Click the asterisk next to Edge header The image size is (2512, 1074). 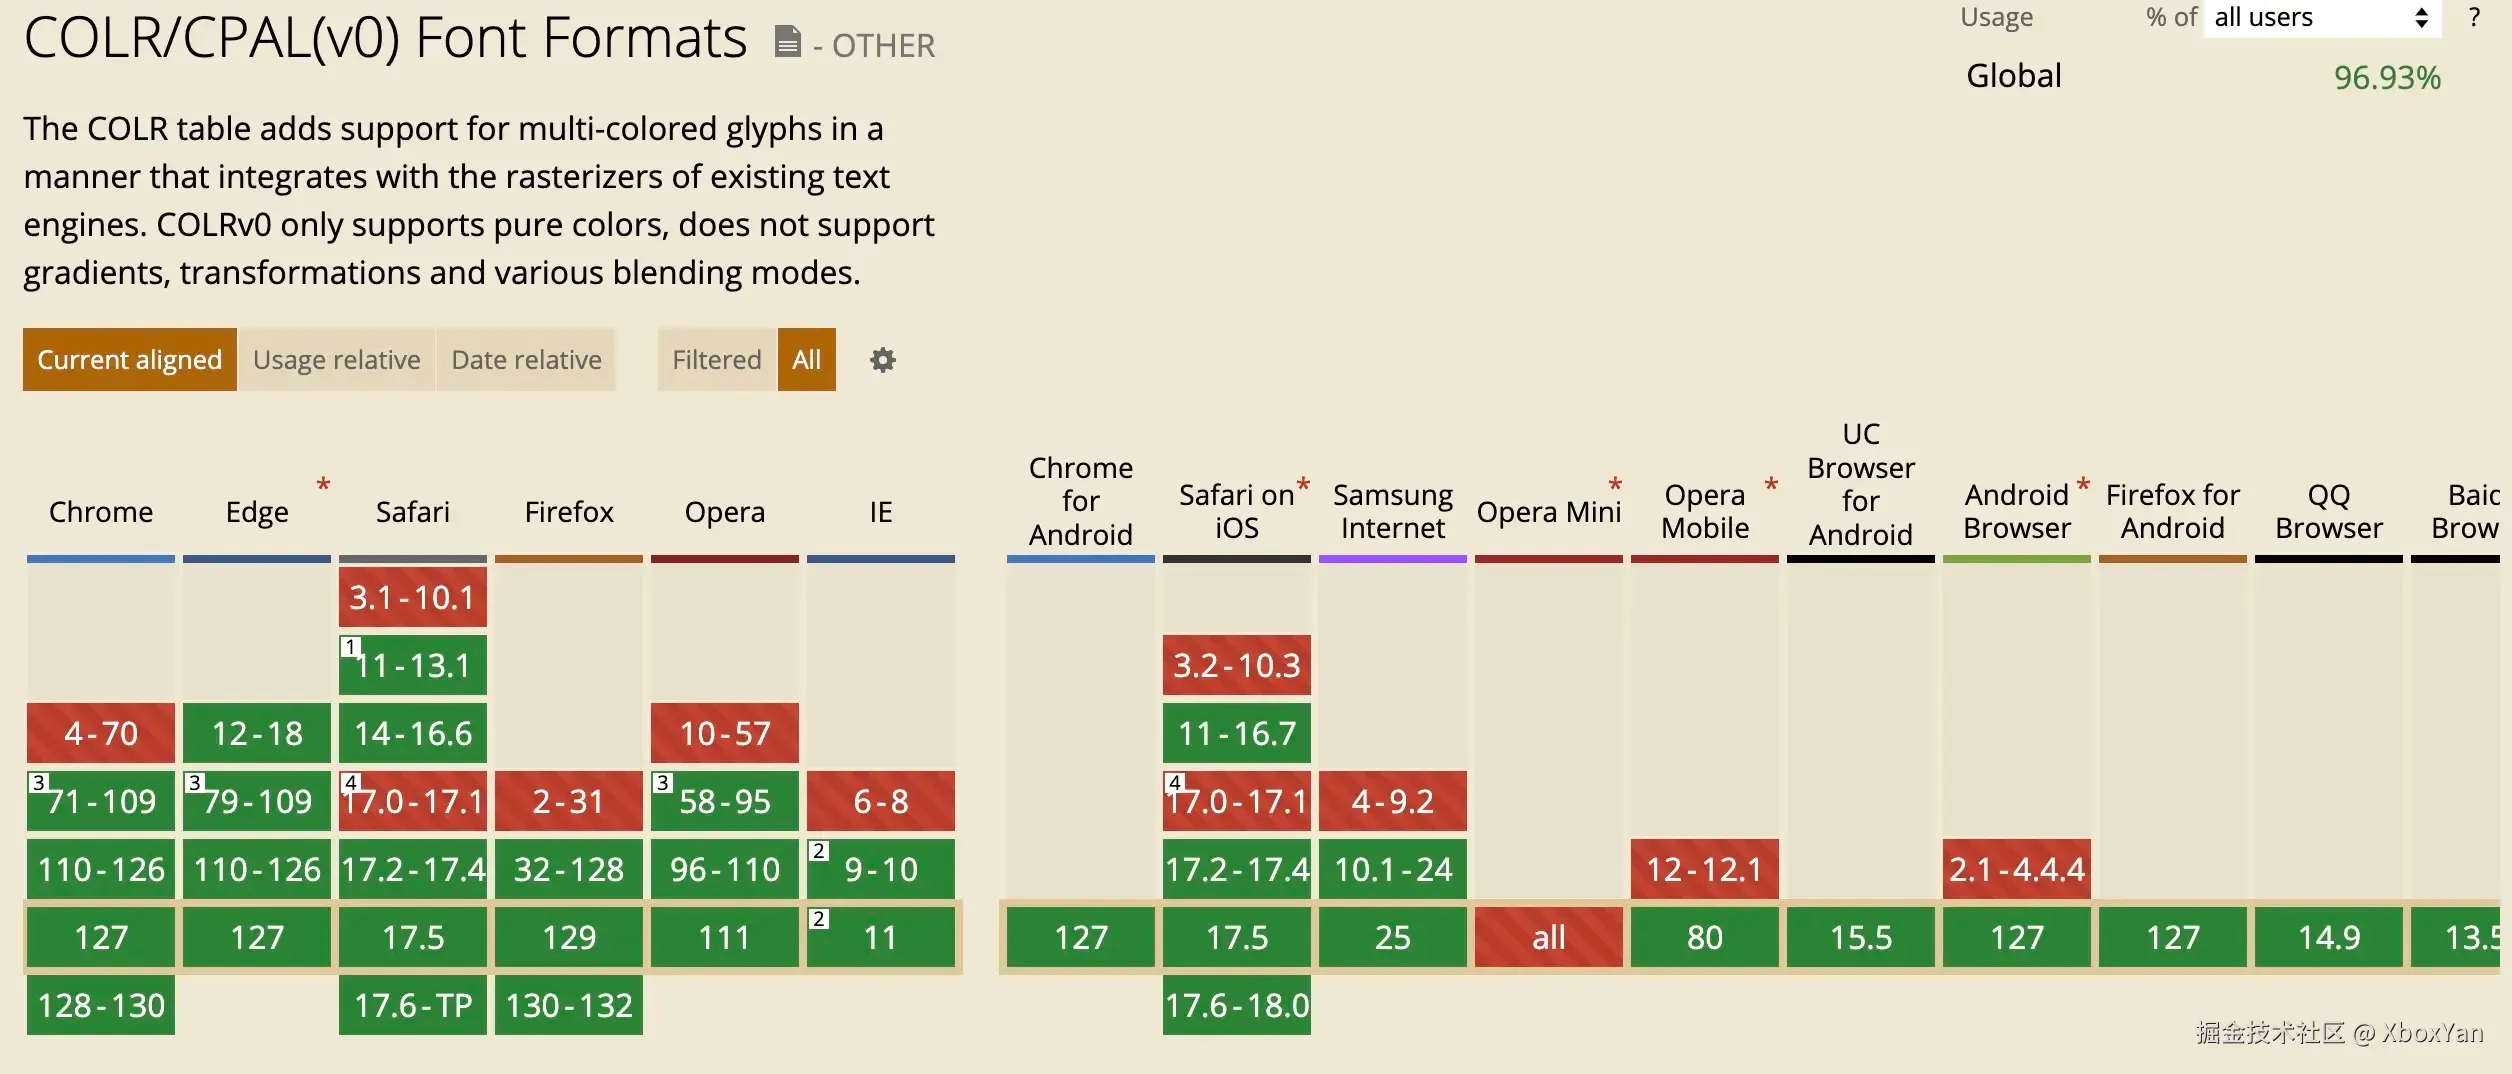[323, 485]
